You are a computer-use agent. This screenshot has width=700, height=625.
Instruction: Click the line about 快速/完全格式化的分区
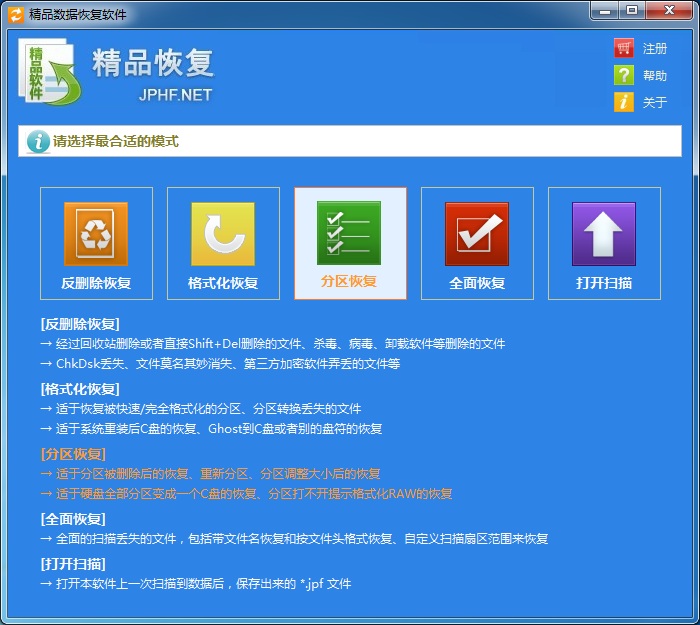[x=201, y=408]
